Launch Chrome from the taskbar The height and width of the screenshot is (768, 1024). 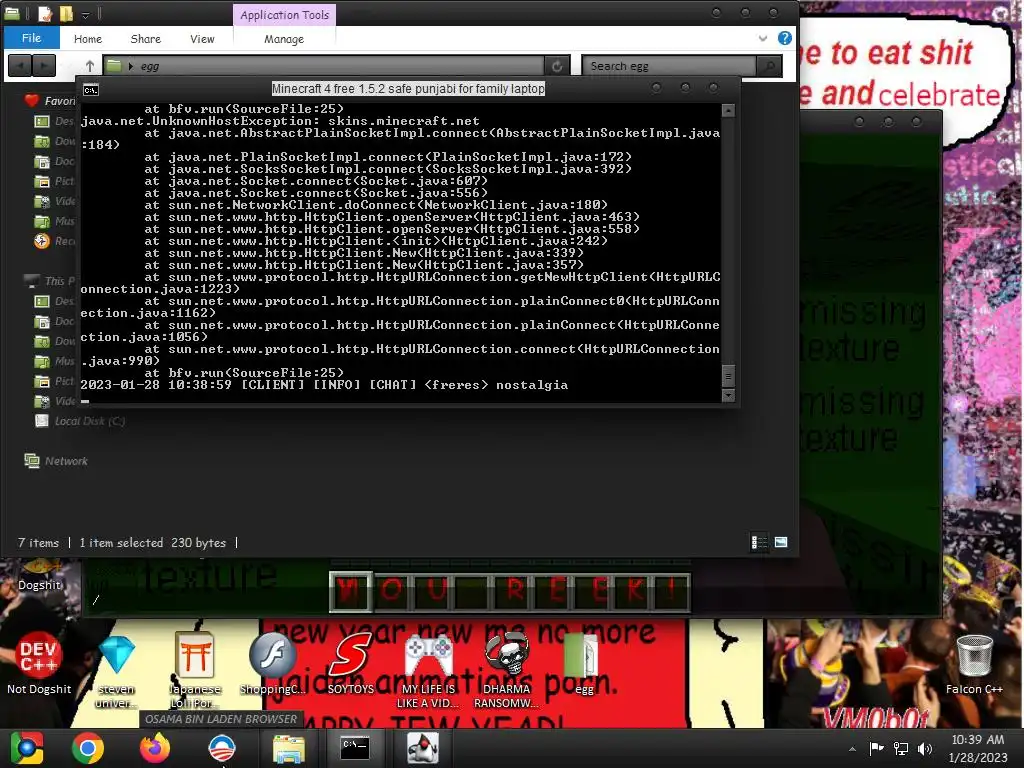(88, 748)
